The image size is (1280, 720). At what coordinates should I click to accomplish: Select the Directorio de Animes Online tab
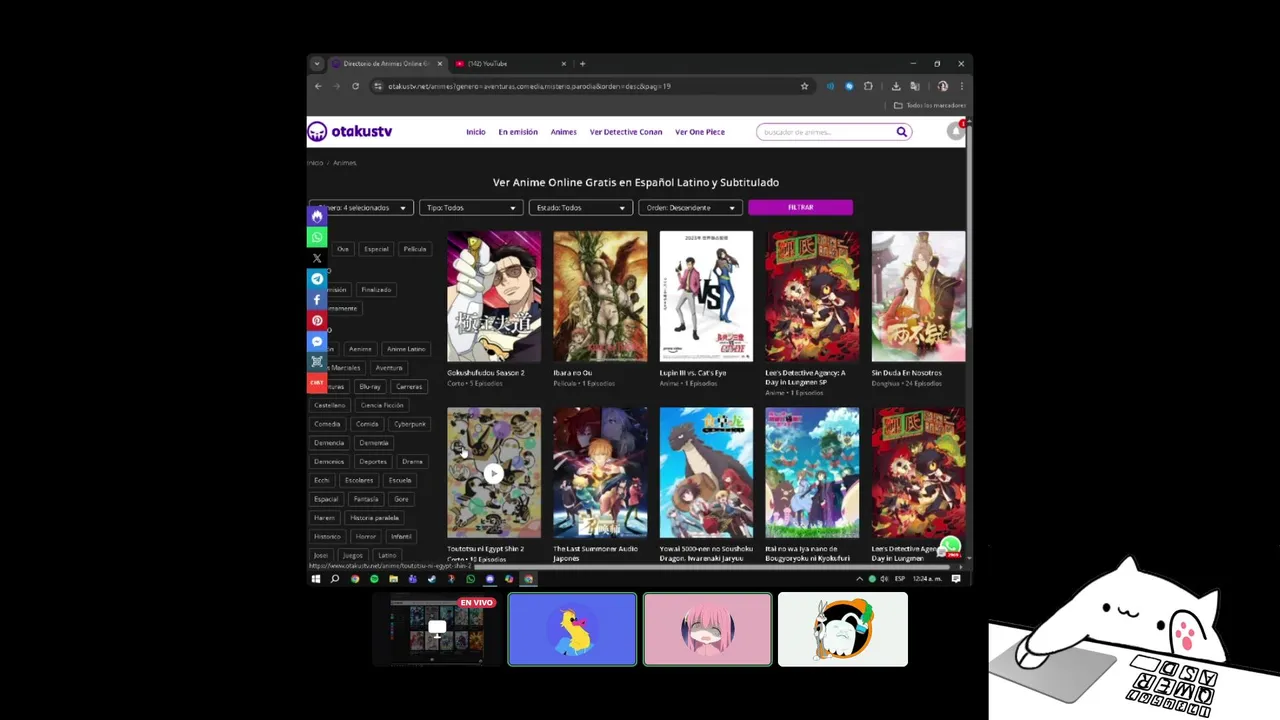point(387,64)
